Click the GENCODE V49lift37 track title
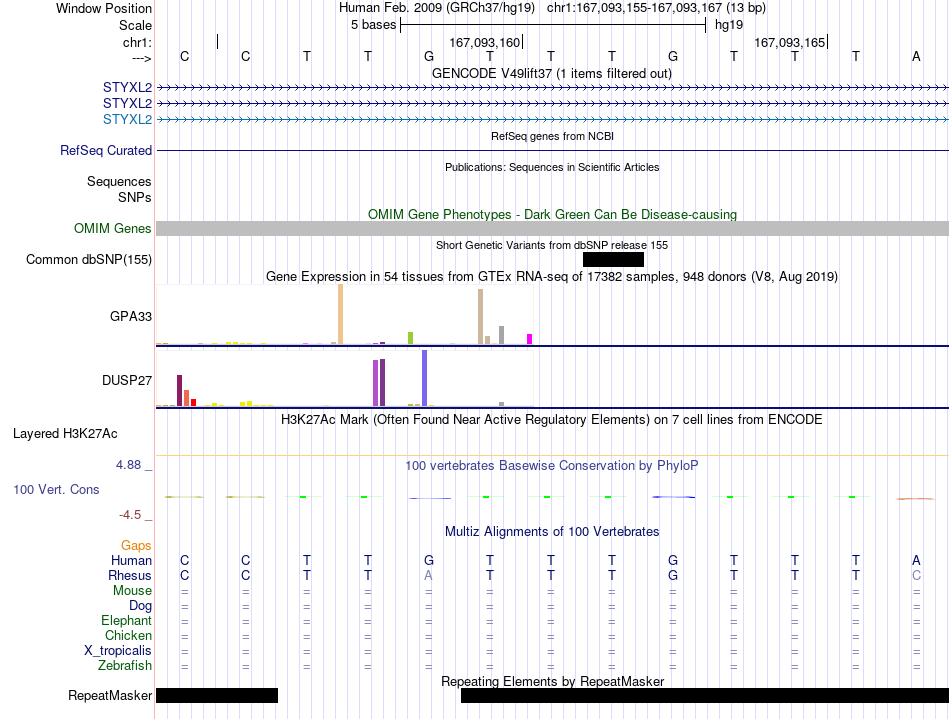Screen dimensions: 950x719 (552, 73)
